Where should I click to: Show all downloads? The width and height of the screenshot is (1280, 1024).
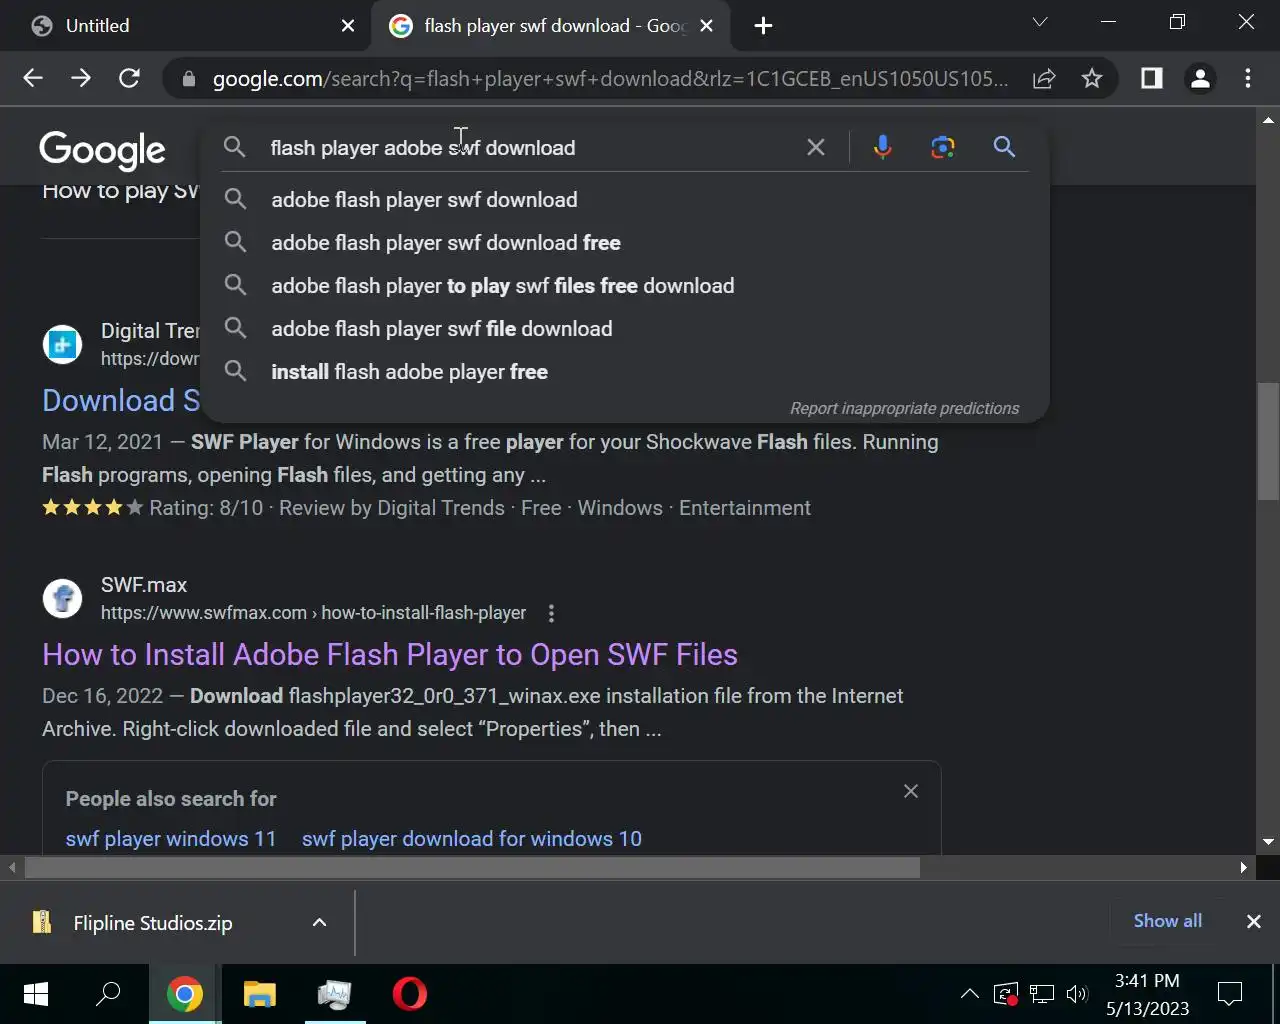click(1167, 921)
